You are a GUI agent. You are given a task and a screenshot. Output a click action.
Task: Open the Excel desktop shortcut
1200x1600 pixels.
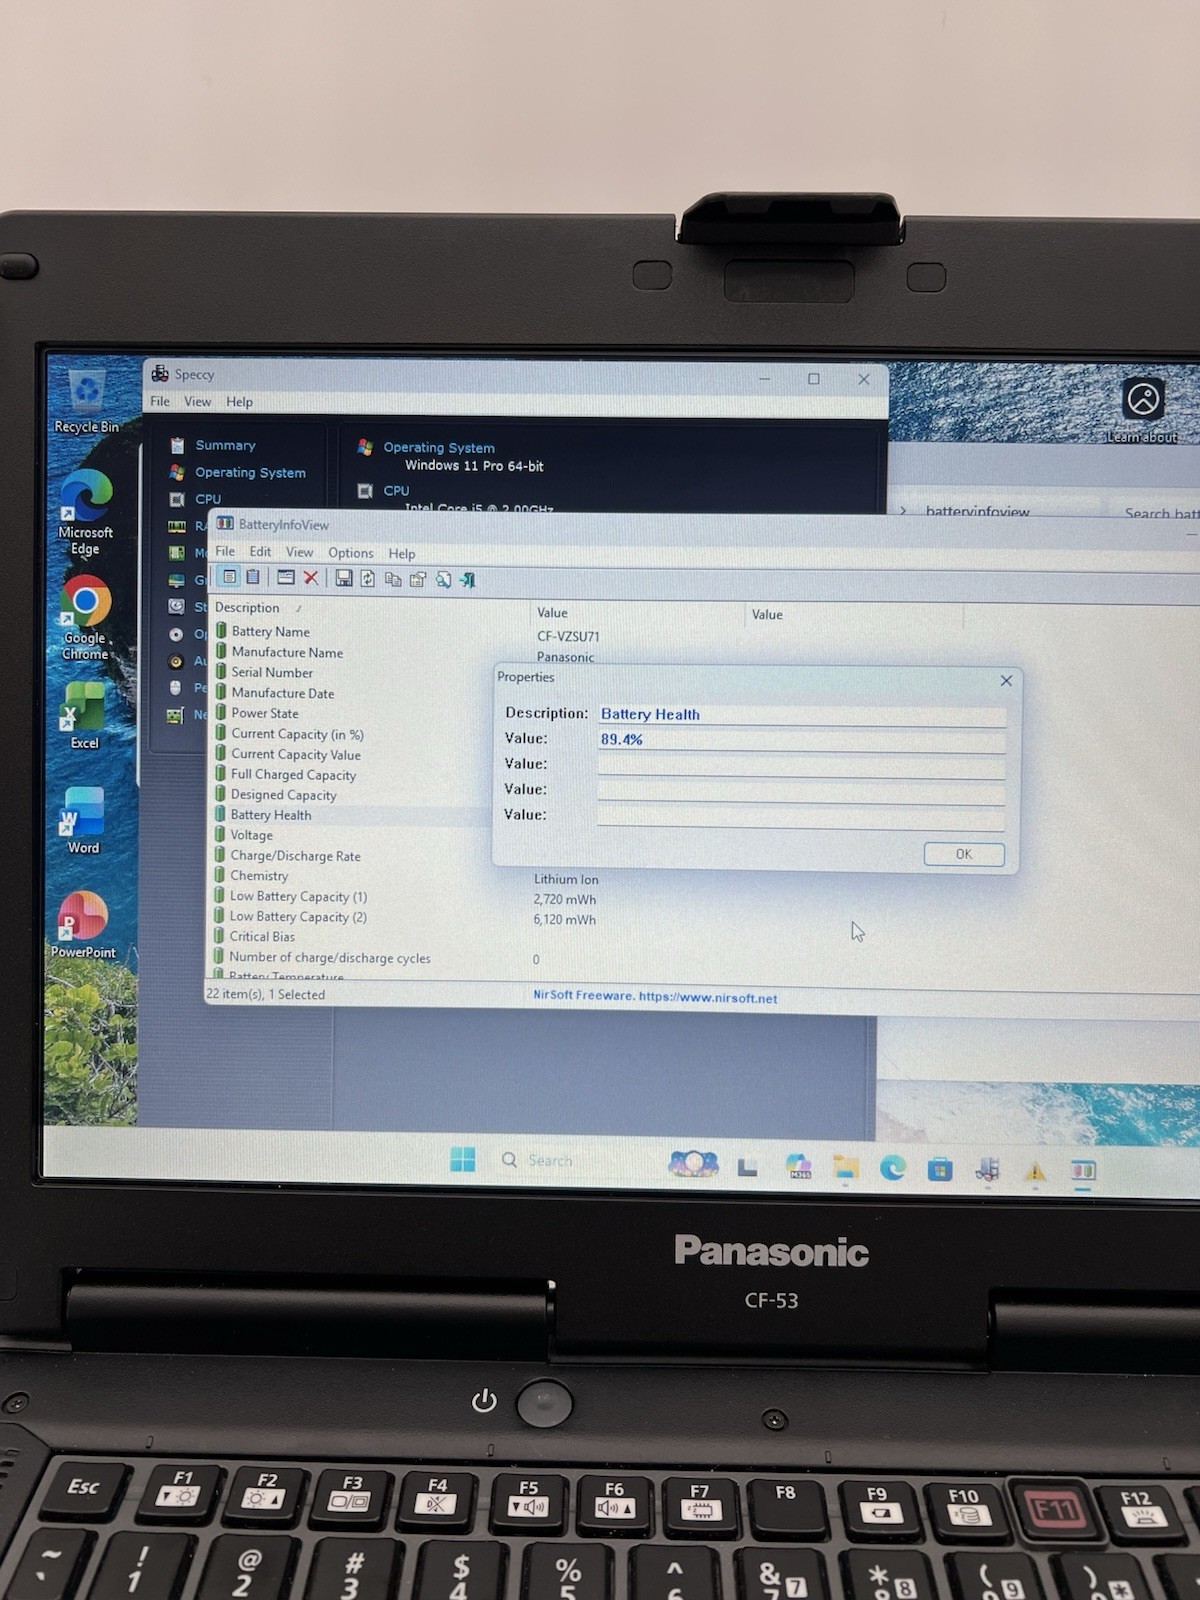tap(84, 716)
